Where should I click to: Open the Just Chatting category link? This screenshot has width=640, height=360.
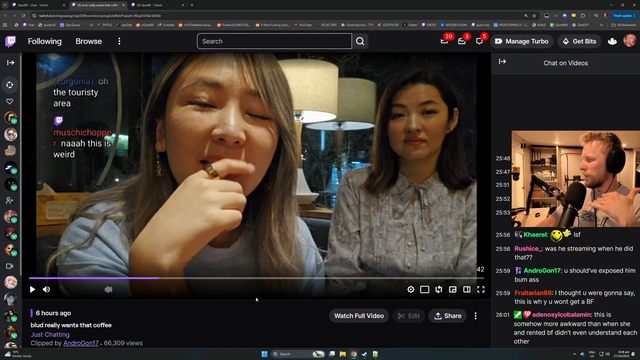coord(50,335)
